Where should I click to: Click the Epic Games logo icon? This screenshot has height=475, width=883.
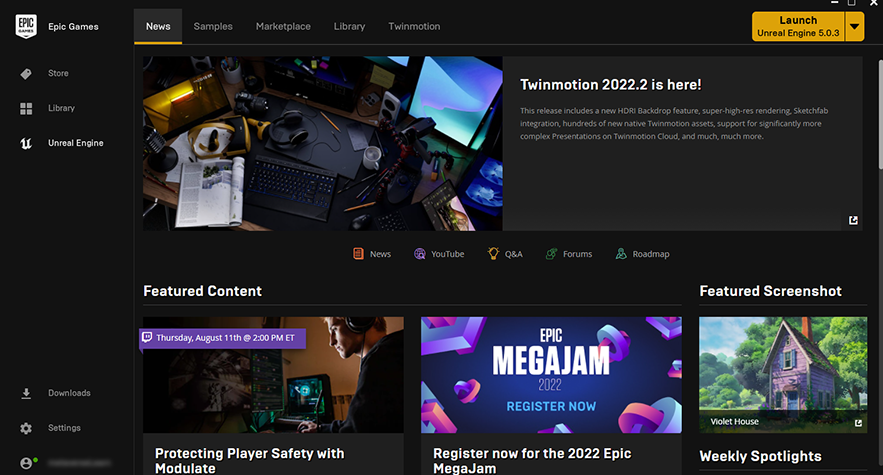pos(27,26)
